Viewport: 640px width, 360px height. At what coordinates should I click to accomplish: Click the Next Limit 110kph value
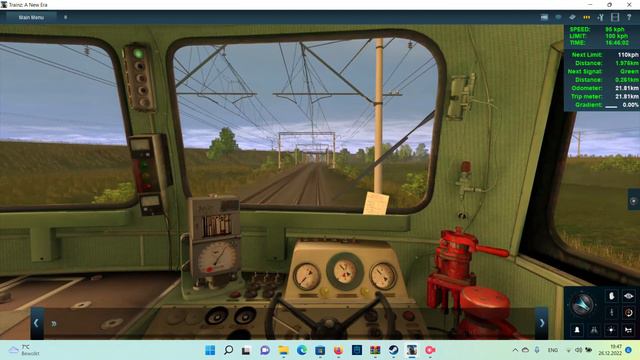click(x=628, y=55)
